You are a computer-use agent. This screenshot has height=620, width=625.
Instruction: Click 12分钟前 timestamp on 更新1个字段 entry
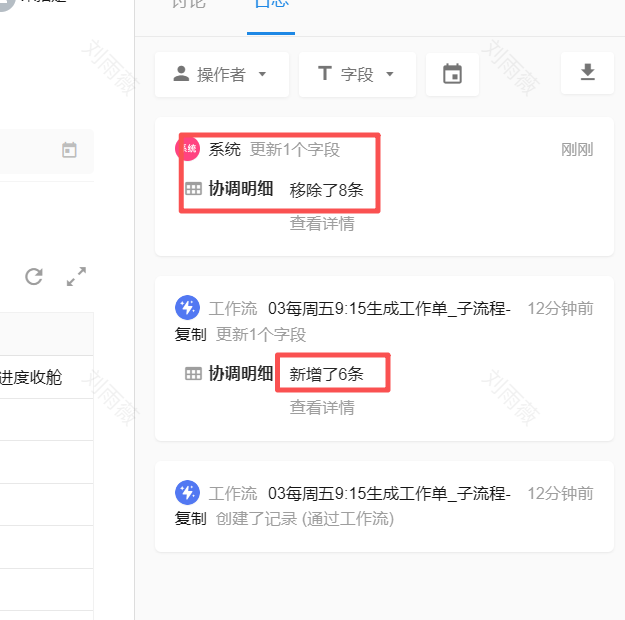click(560, 308)
